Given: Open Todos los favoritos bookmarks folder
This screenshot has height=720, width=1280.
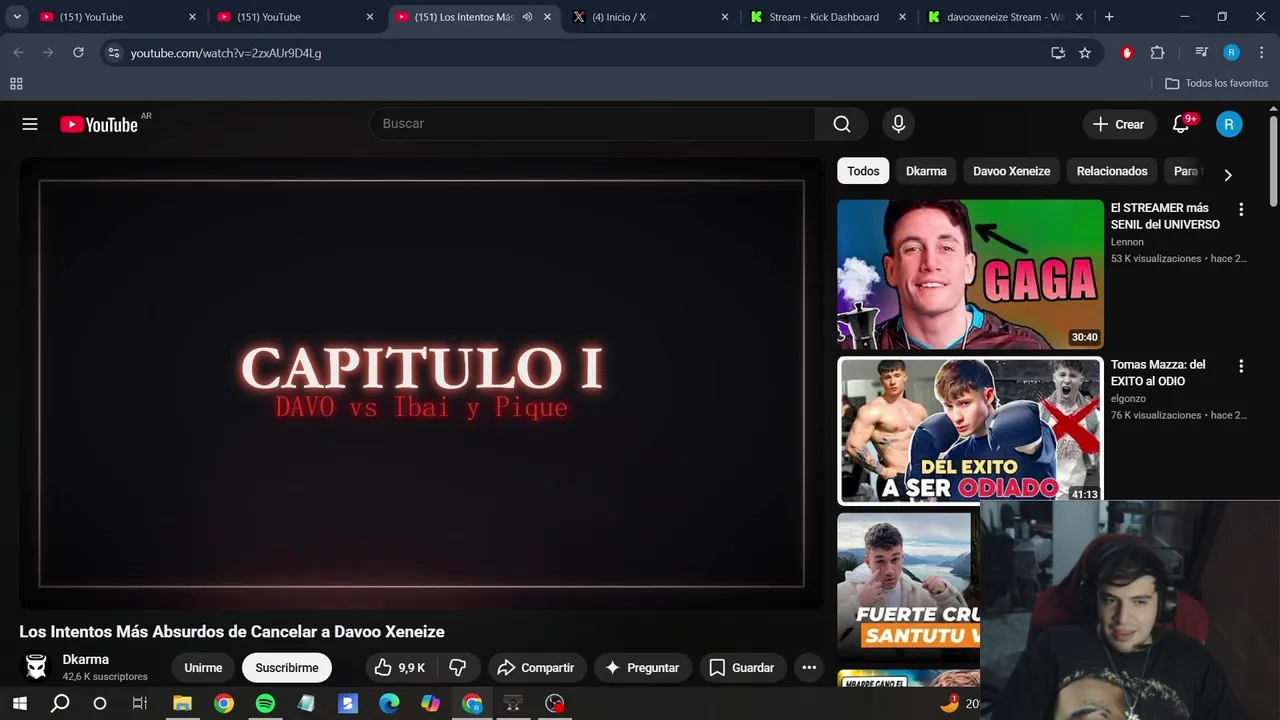Looking at the screenshot, I should [1217, 84].
